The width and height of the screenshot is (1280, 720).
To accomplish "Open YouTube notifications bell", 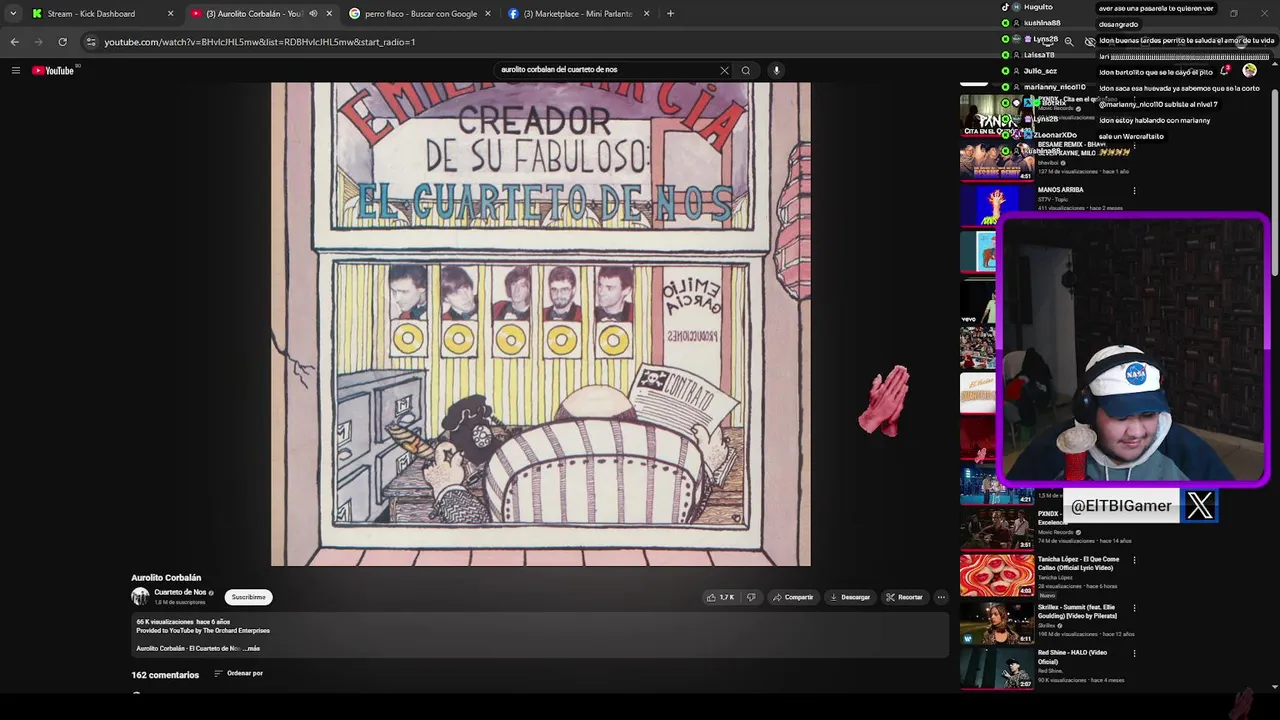I will 1225,70.
